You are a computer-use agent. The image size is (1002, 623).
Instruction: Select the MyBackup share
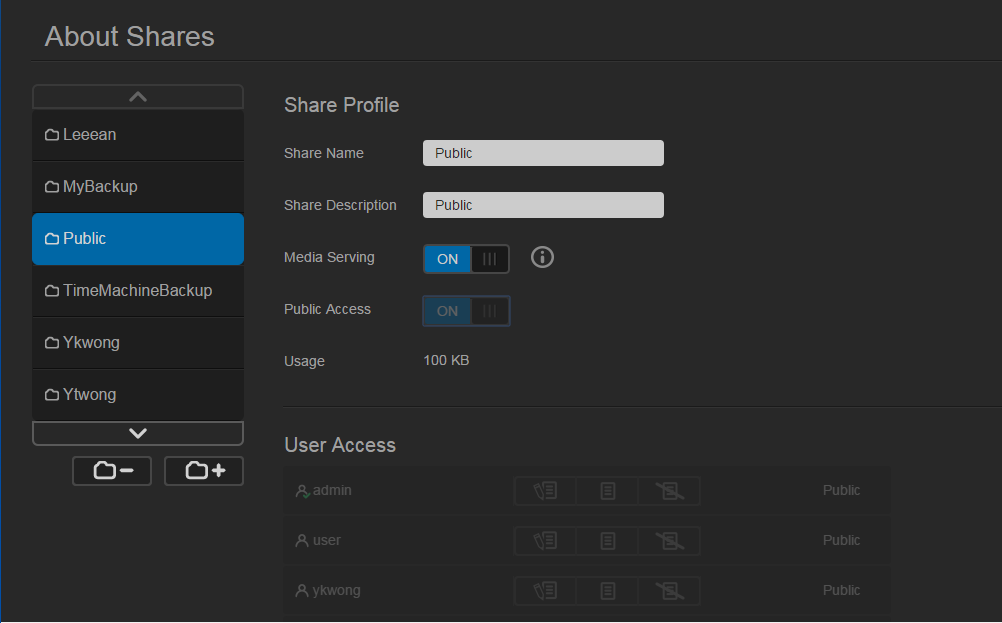pyautogui.click(x=138, y=187)
